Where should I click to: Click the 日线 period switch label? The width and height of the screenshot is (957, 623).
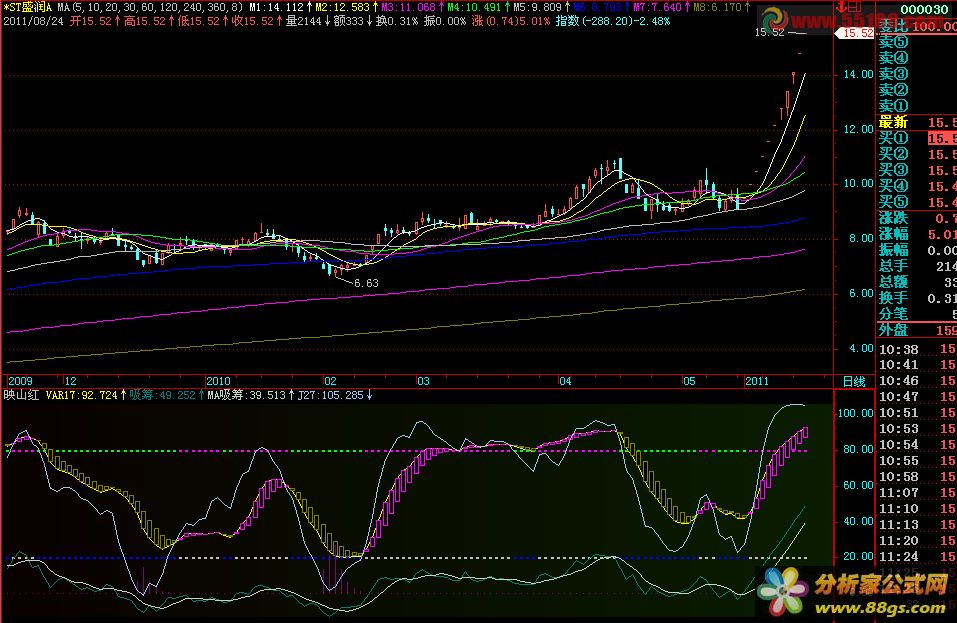[x=854, y=381]
